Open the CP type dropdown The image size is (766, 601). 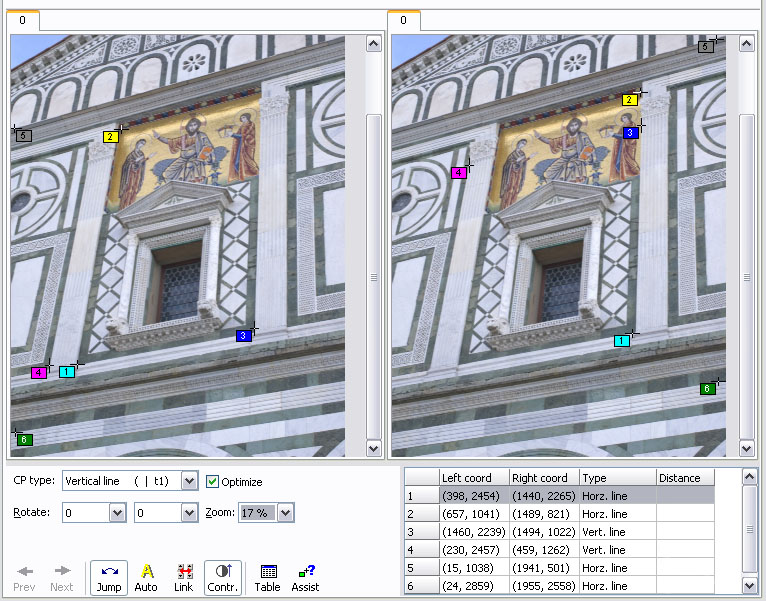pos(190,481)
